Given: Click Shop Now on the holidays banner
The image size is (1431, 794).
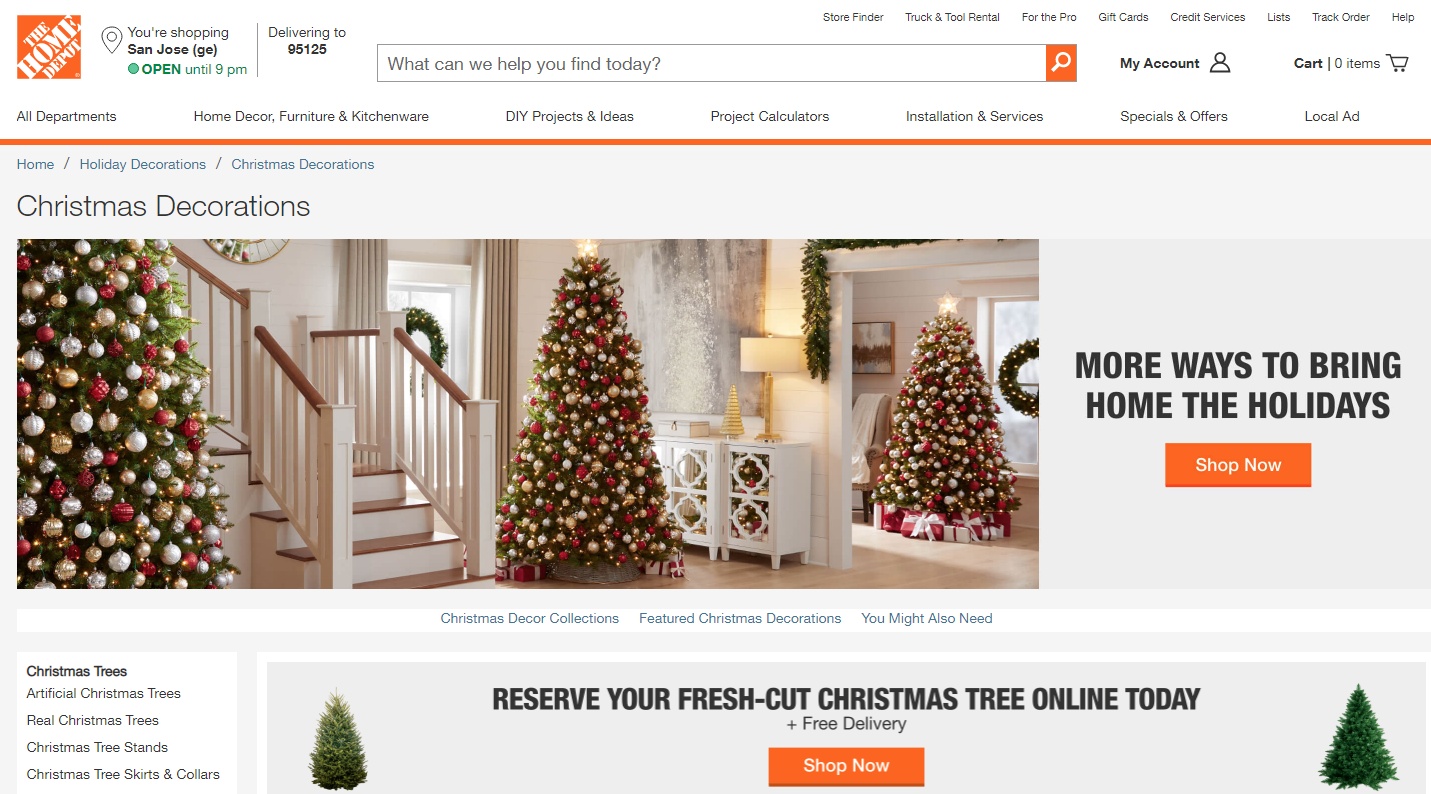Looking at the screenshot, I should coord(1238,465).
